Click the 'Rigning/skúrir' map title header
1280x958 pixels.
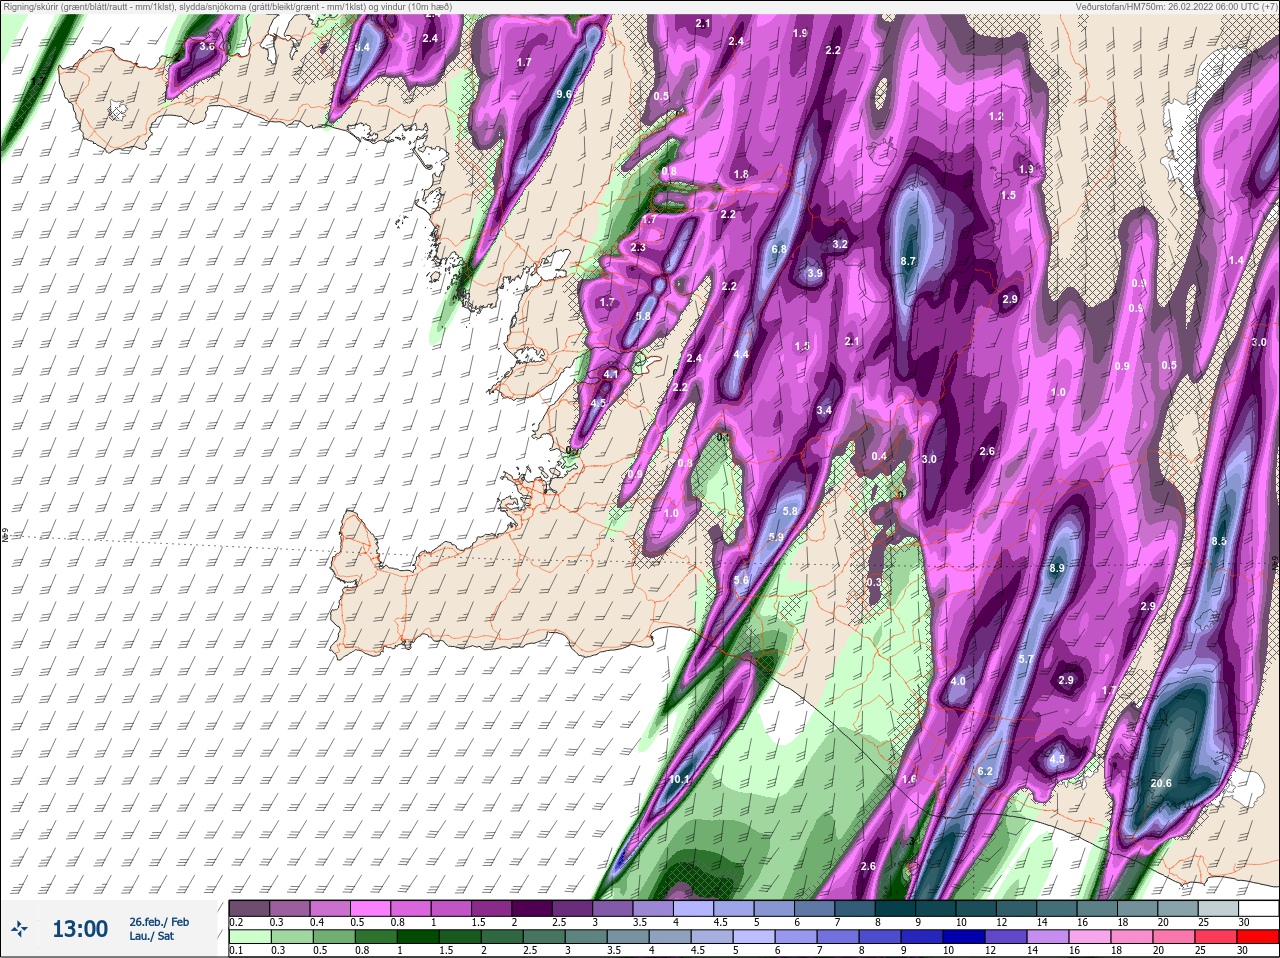226,6
